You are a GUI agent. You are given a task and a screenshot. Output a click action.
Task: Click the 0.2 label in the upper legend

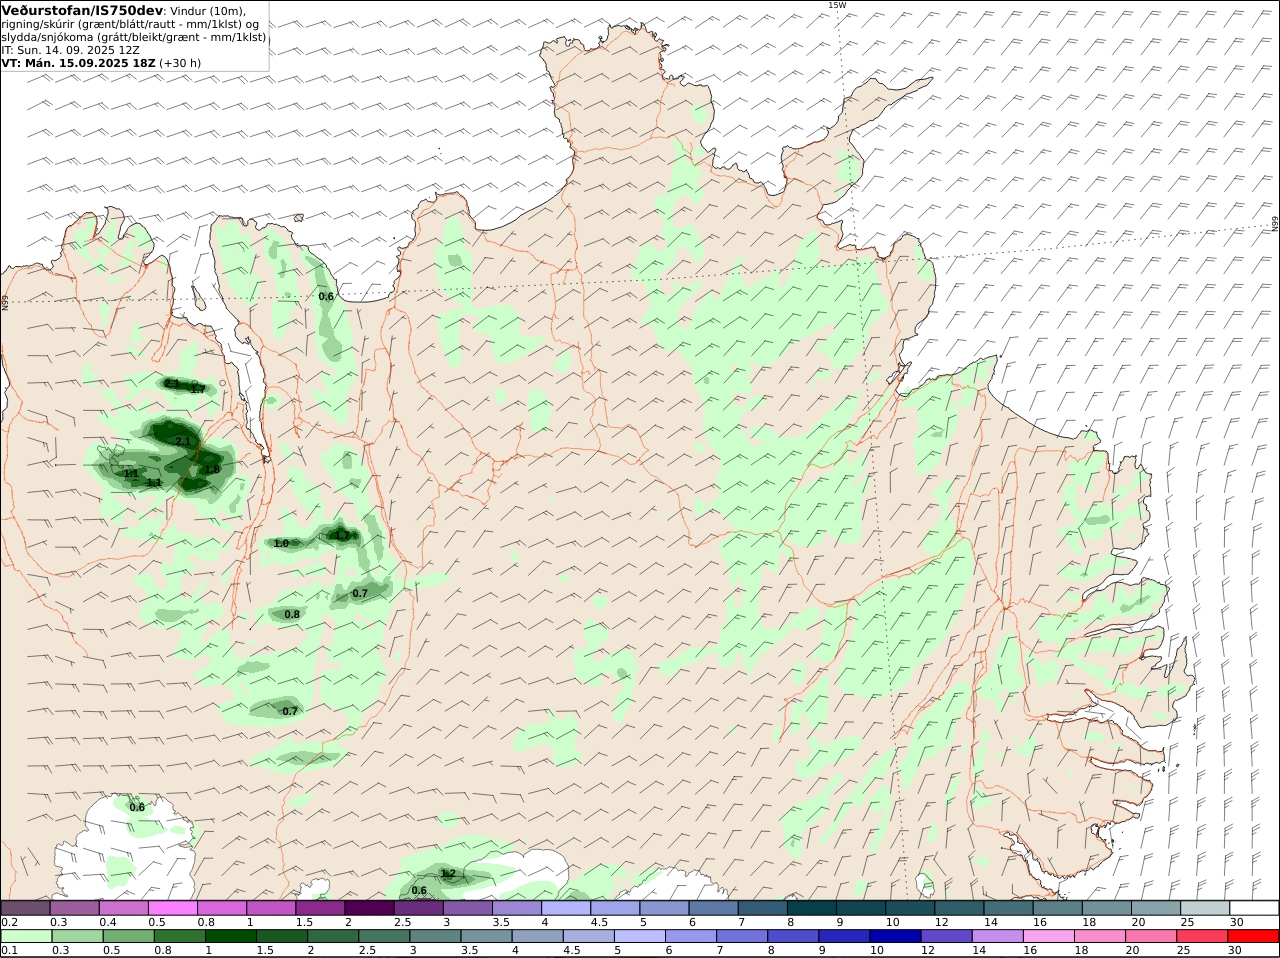pos(9,922)
